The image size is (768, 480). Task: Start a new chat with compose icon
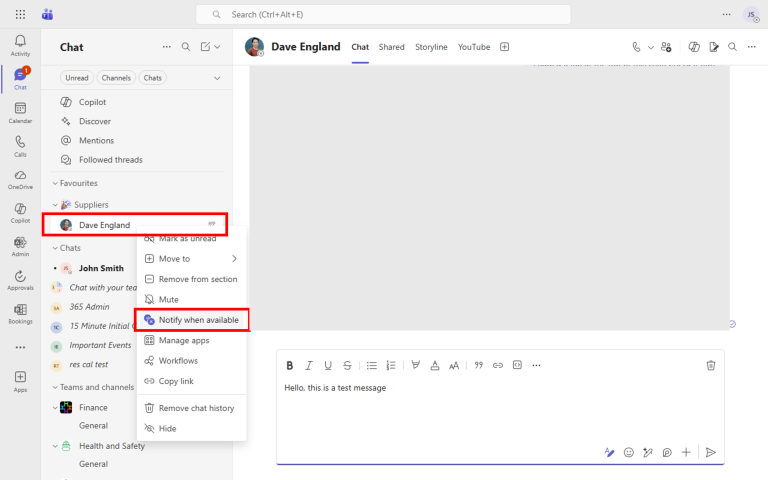tap(205, 47)
